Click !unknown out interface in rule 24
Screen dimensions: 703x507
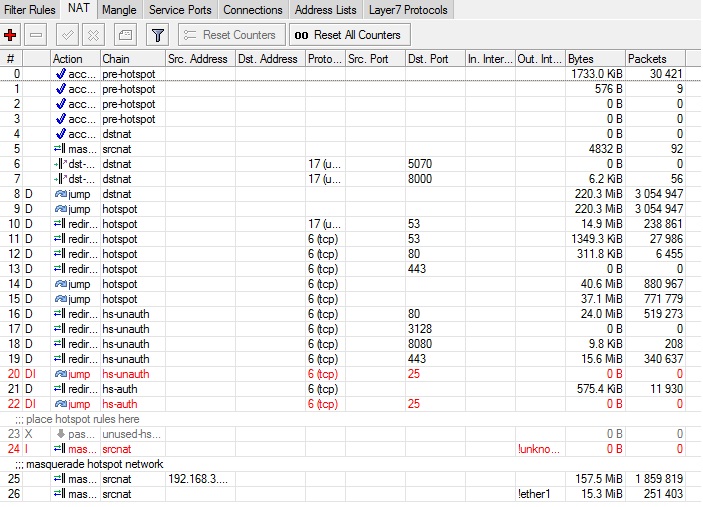(538, 449)
